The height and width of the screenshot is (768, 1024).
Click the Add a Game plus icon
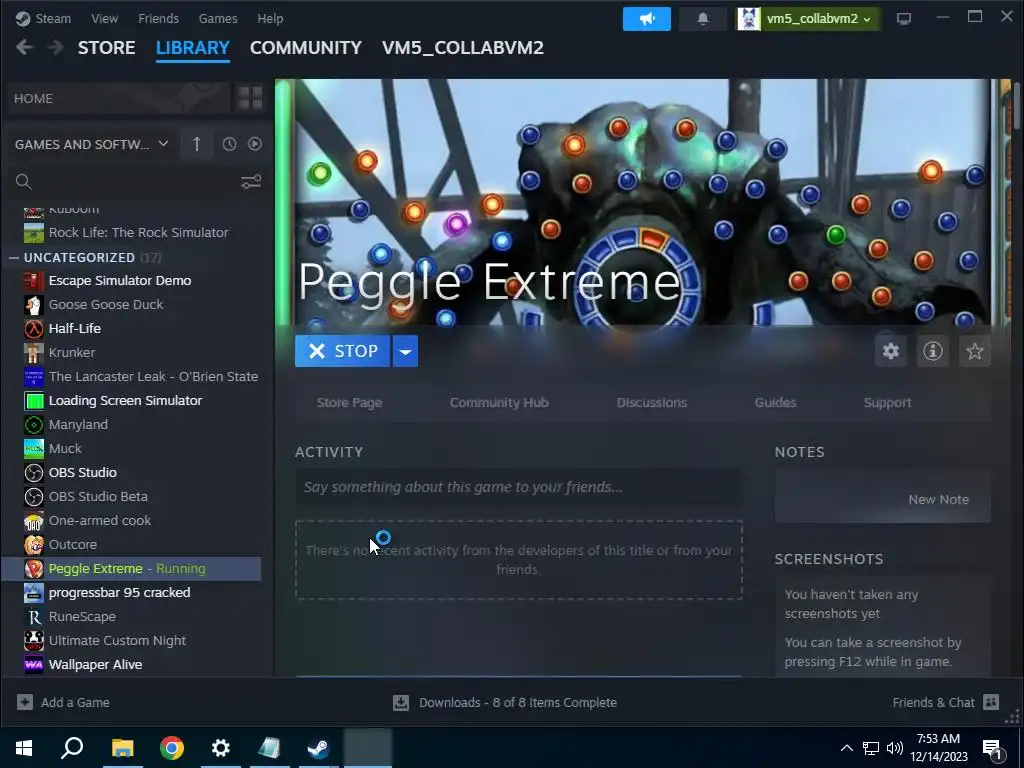(x=25, y=703)
